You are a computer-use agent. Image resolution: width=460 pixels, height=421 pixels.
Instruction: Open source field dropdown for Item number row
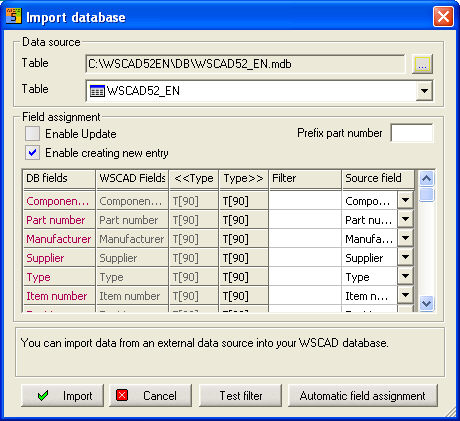pos(405,295)
